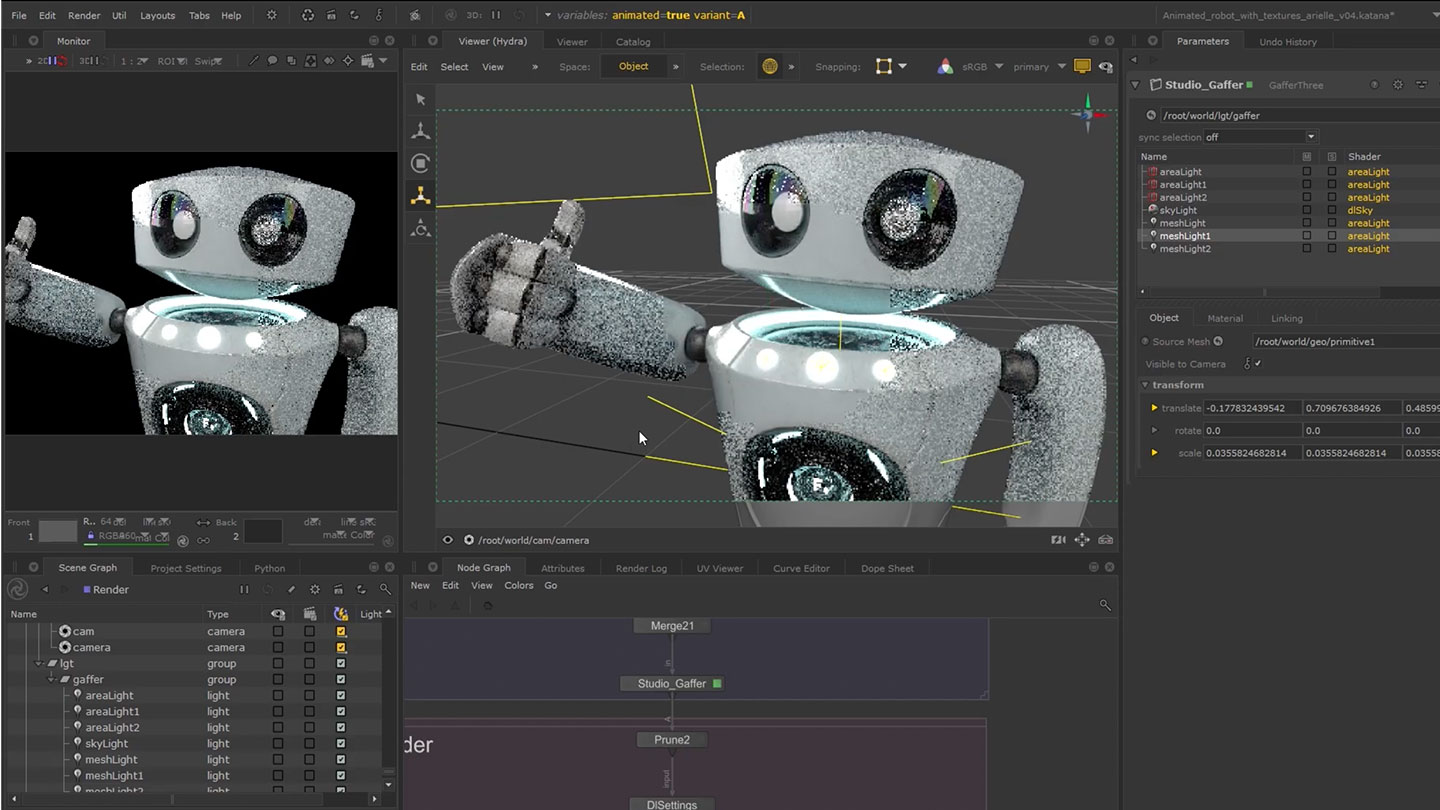Click the Source Mesh path field

pos(1345,342)
